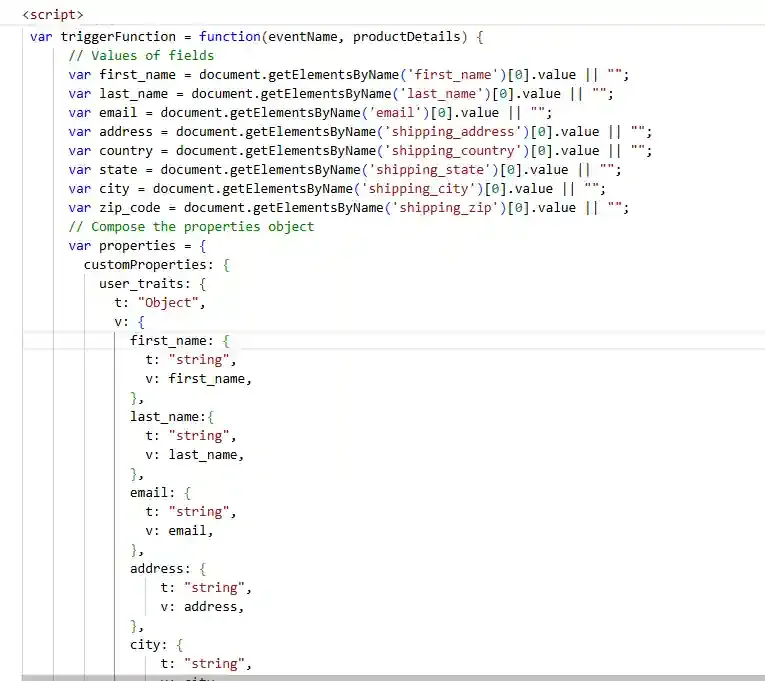Click the 'last_name' string in getElementsByName

[441, 94]
